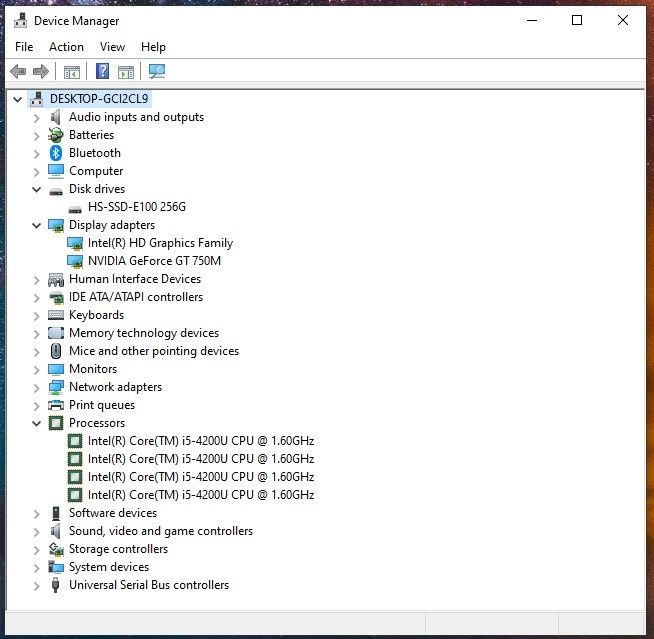Open the Help menu
The image size is (654, 639).
(153, 47)
